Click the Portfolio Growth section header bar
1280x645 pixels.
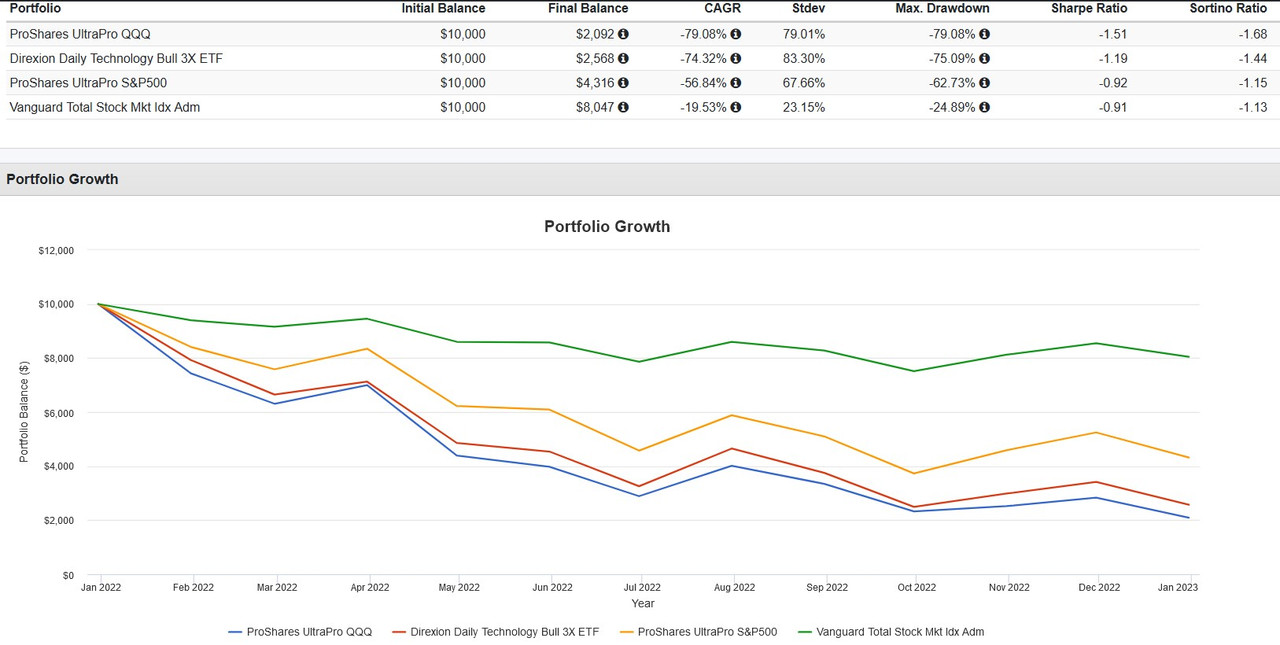pyautogui.click(x=640, y=179)
